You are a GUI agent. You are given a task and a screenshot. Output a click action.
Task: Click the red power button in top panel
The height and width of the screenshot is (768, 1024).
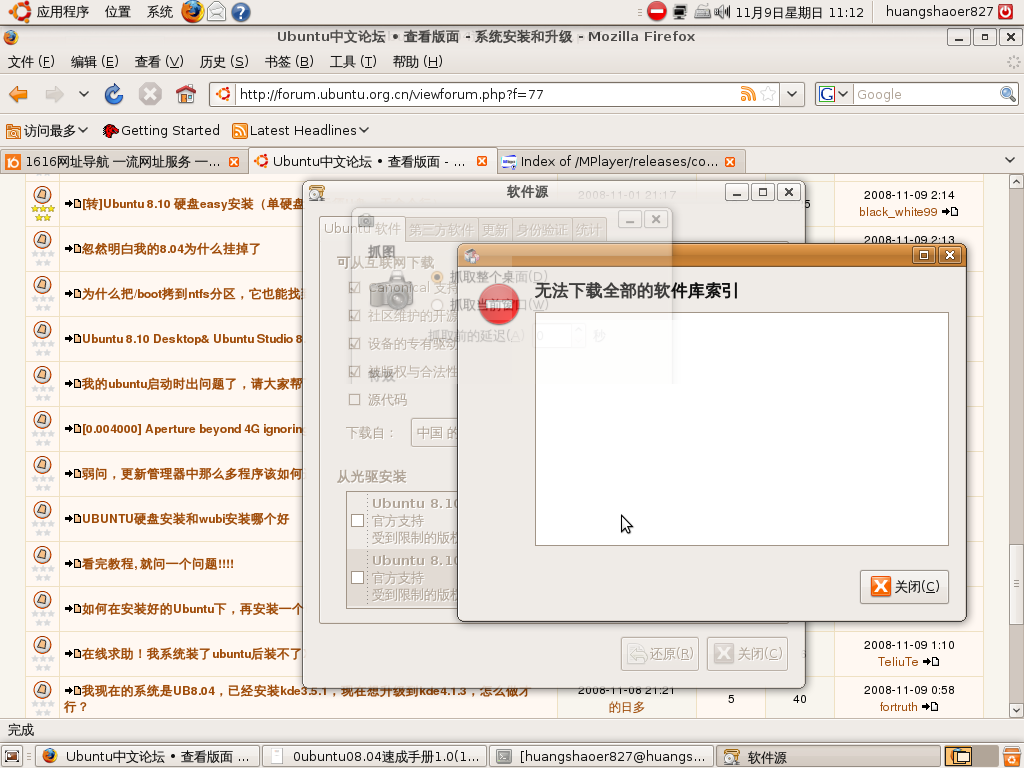1006,11
